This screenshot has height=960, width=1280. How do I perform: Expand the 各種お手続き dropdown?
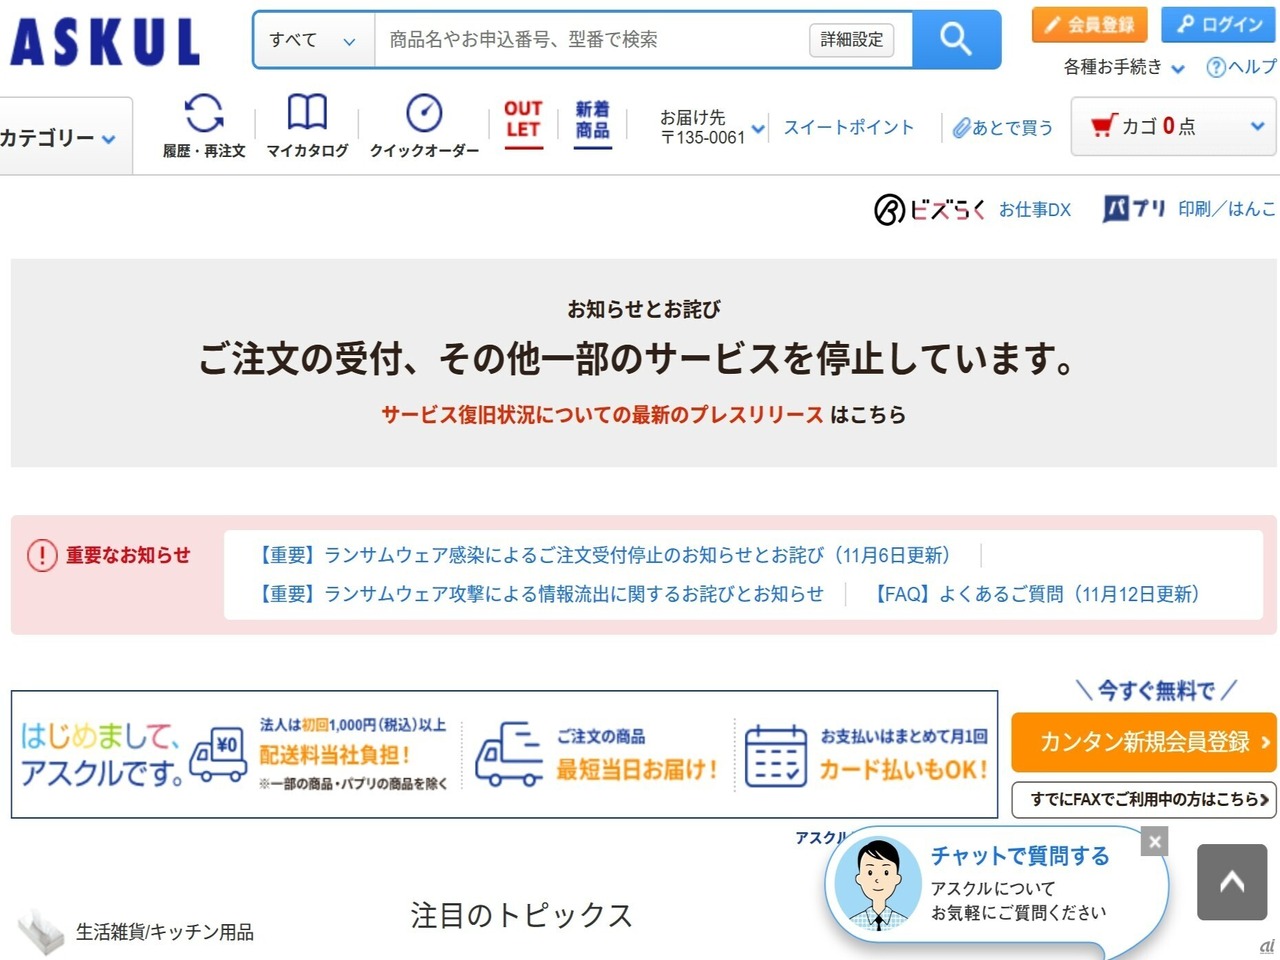[x=1124, y=67]
